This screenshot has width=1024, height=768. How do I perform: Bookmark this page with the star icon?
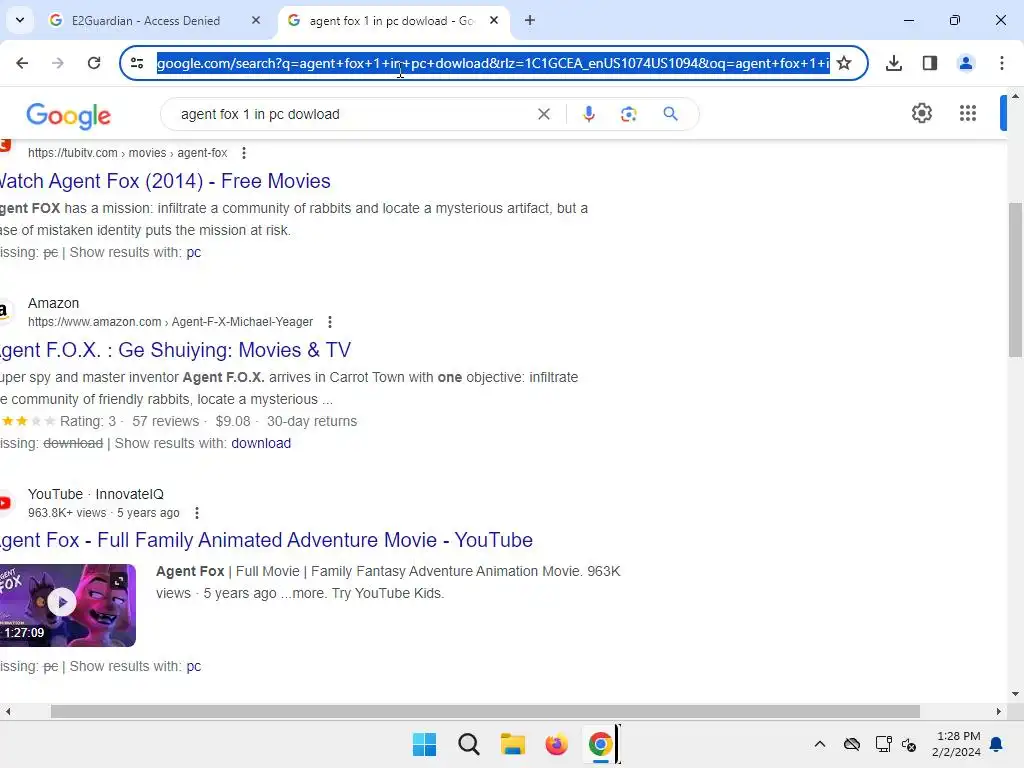[x=844, y=63]
